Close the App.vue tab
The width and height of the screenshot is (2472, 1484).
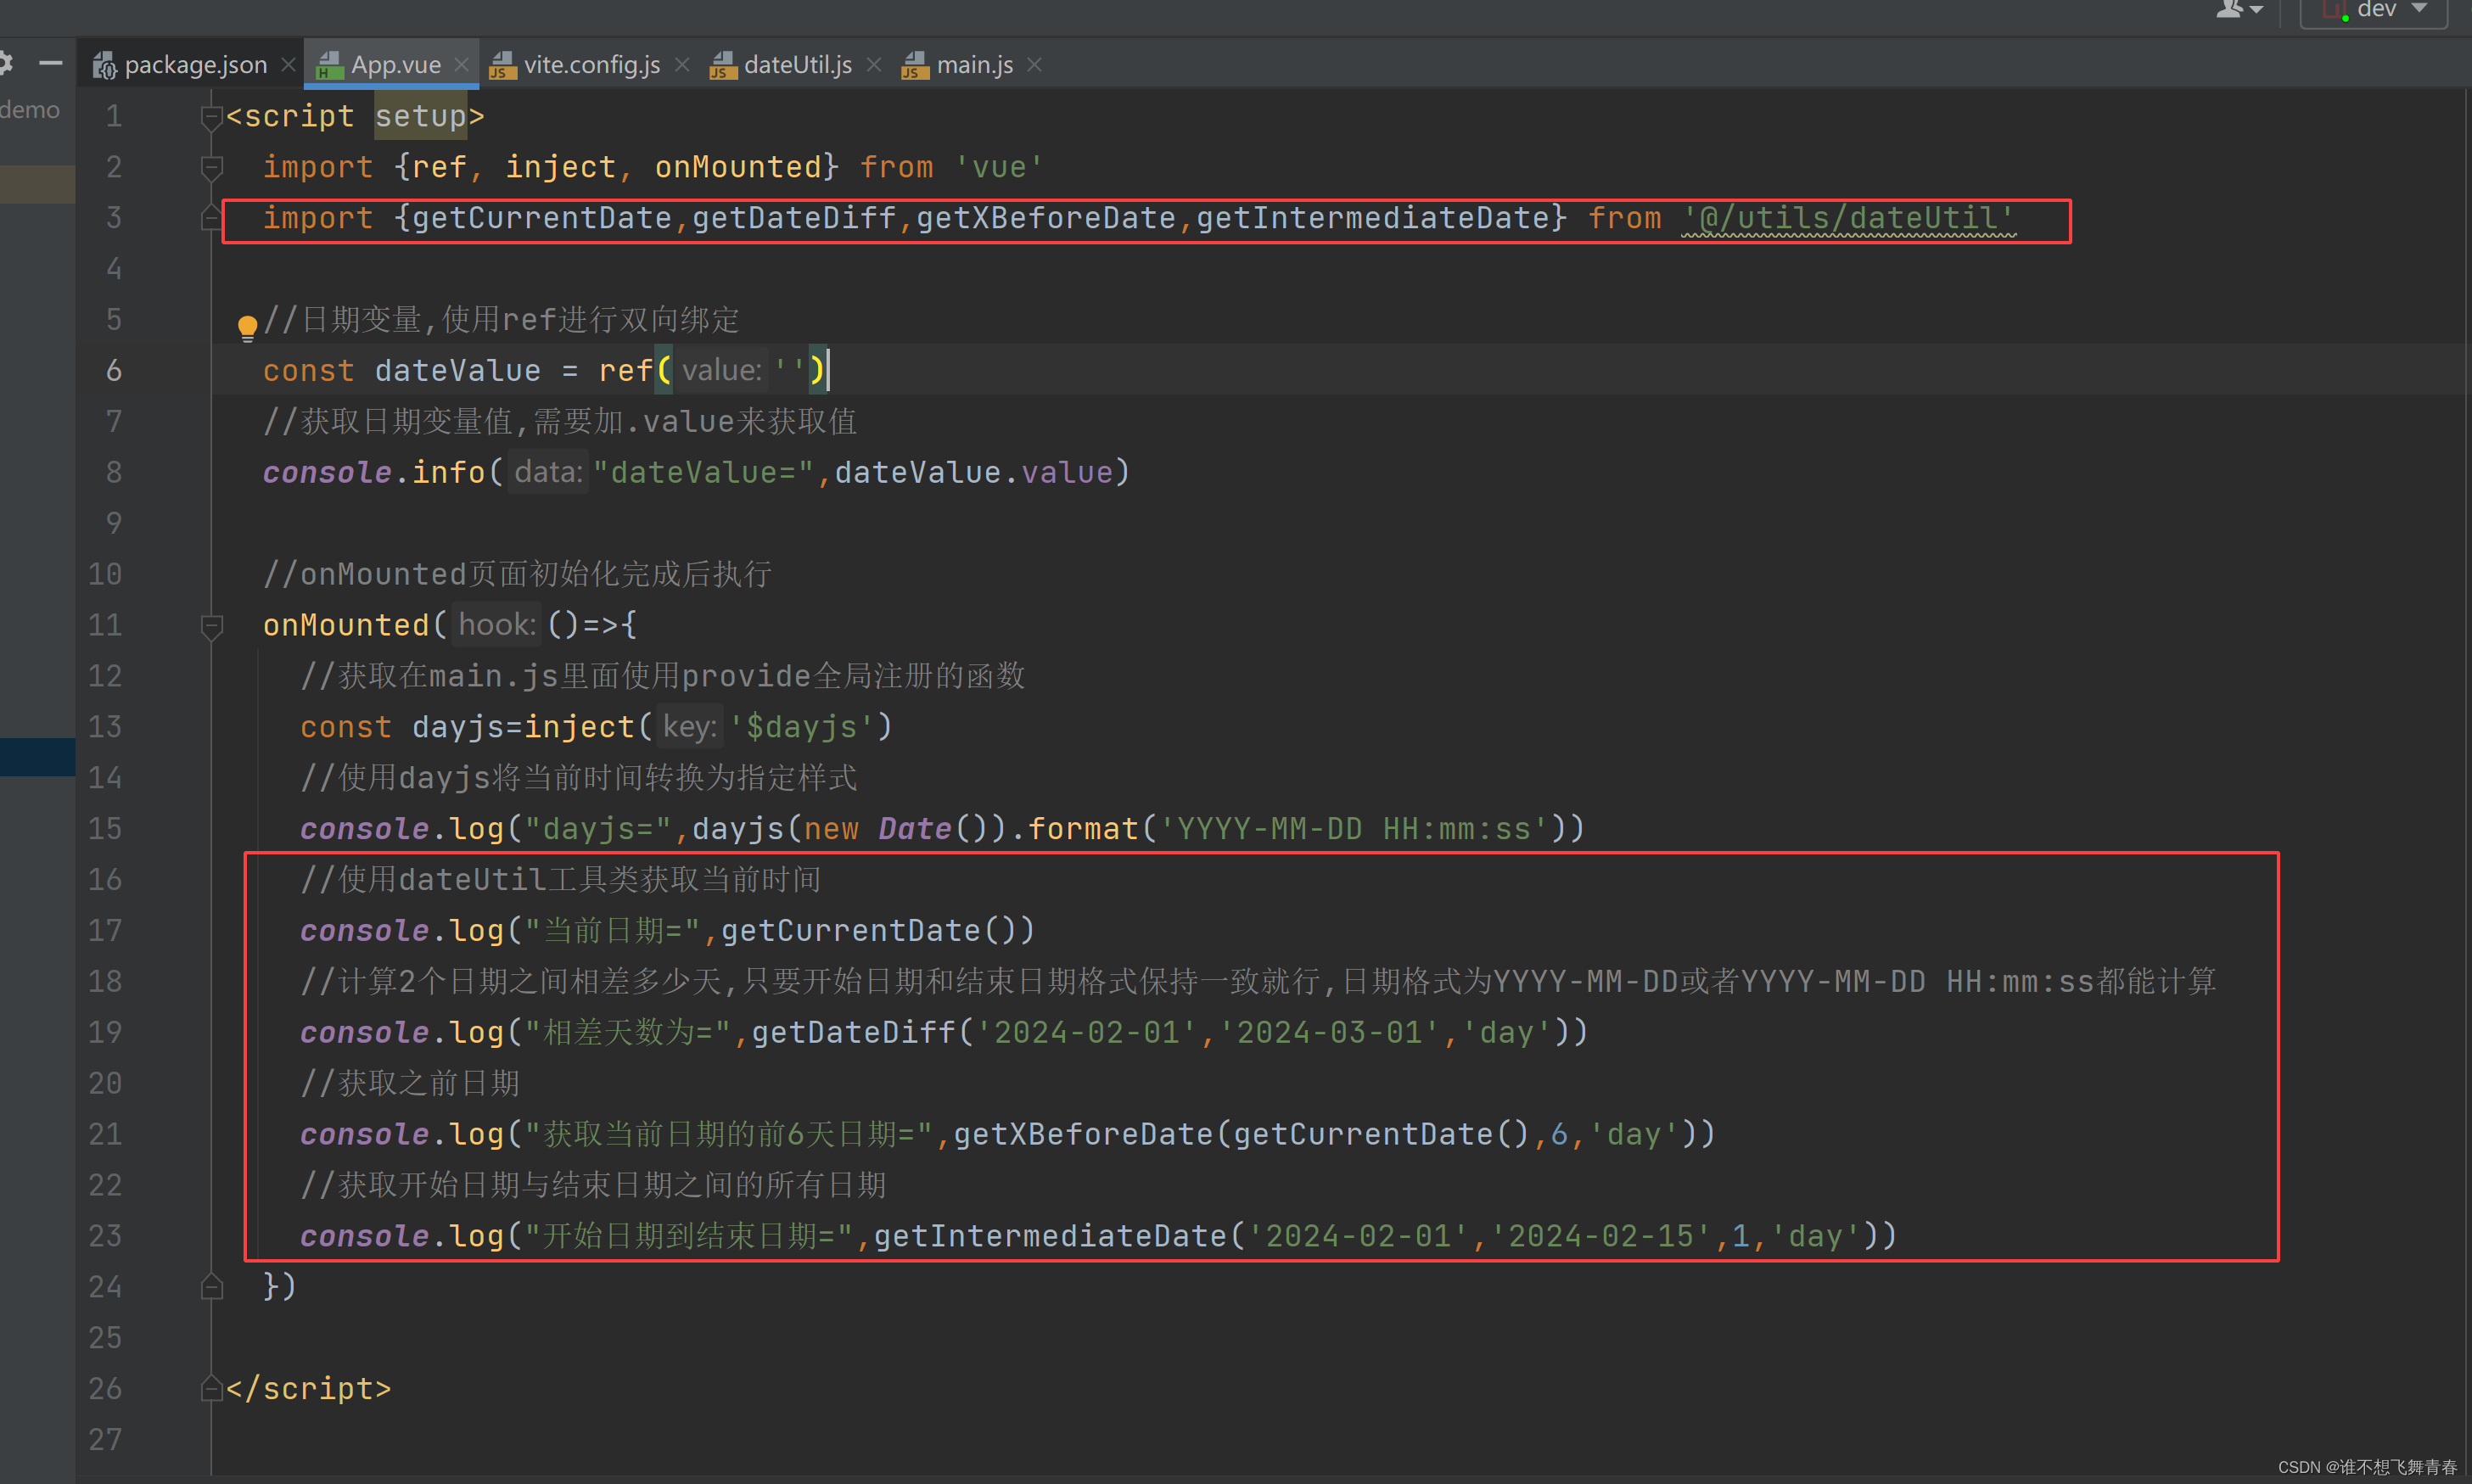461,65
